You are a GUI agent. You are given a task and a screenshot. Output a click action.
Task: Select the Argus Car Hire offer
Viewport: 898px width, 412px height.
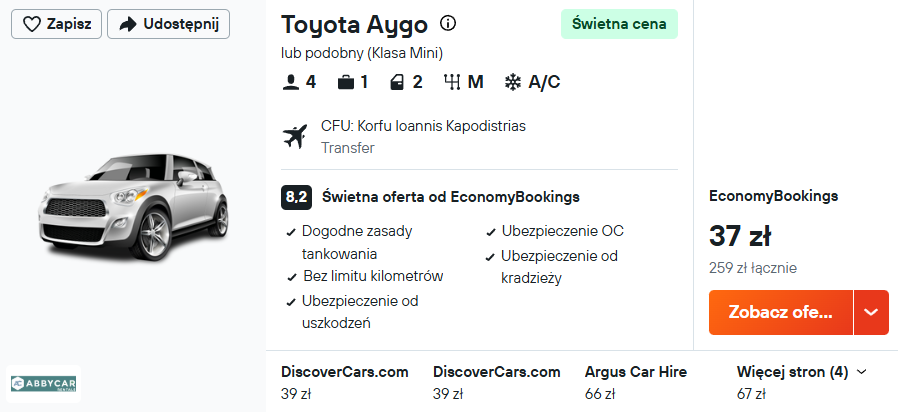(636, 382)
